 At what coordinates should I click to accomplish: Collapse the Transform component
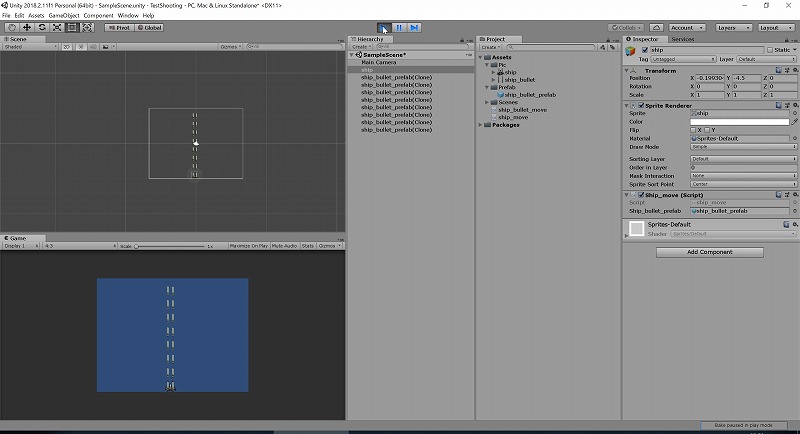tap(627, 70)
